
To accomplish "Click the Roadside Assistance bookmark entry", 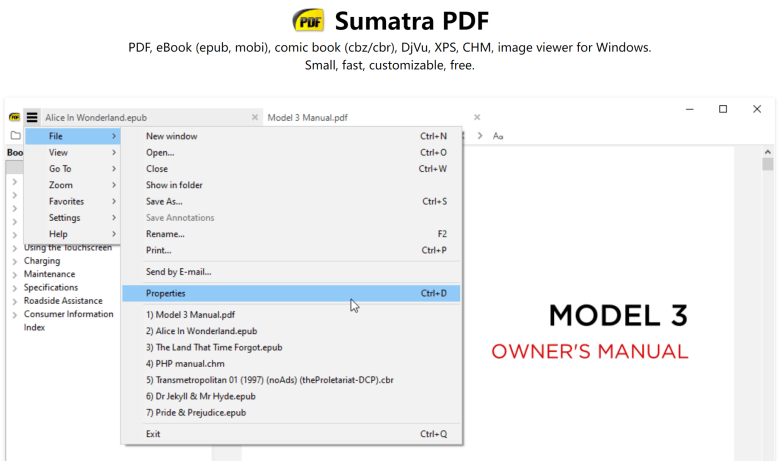I will tap(63, 301).
